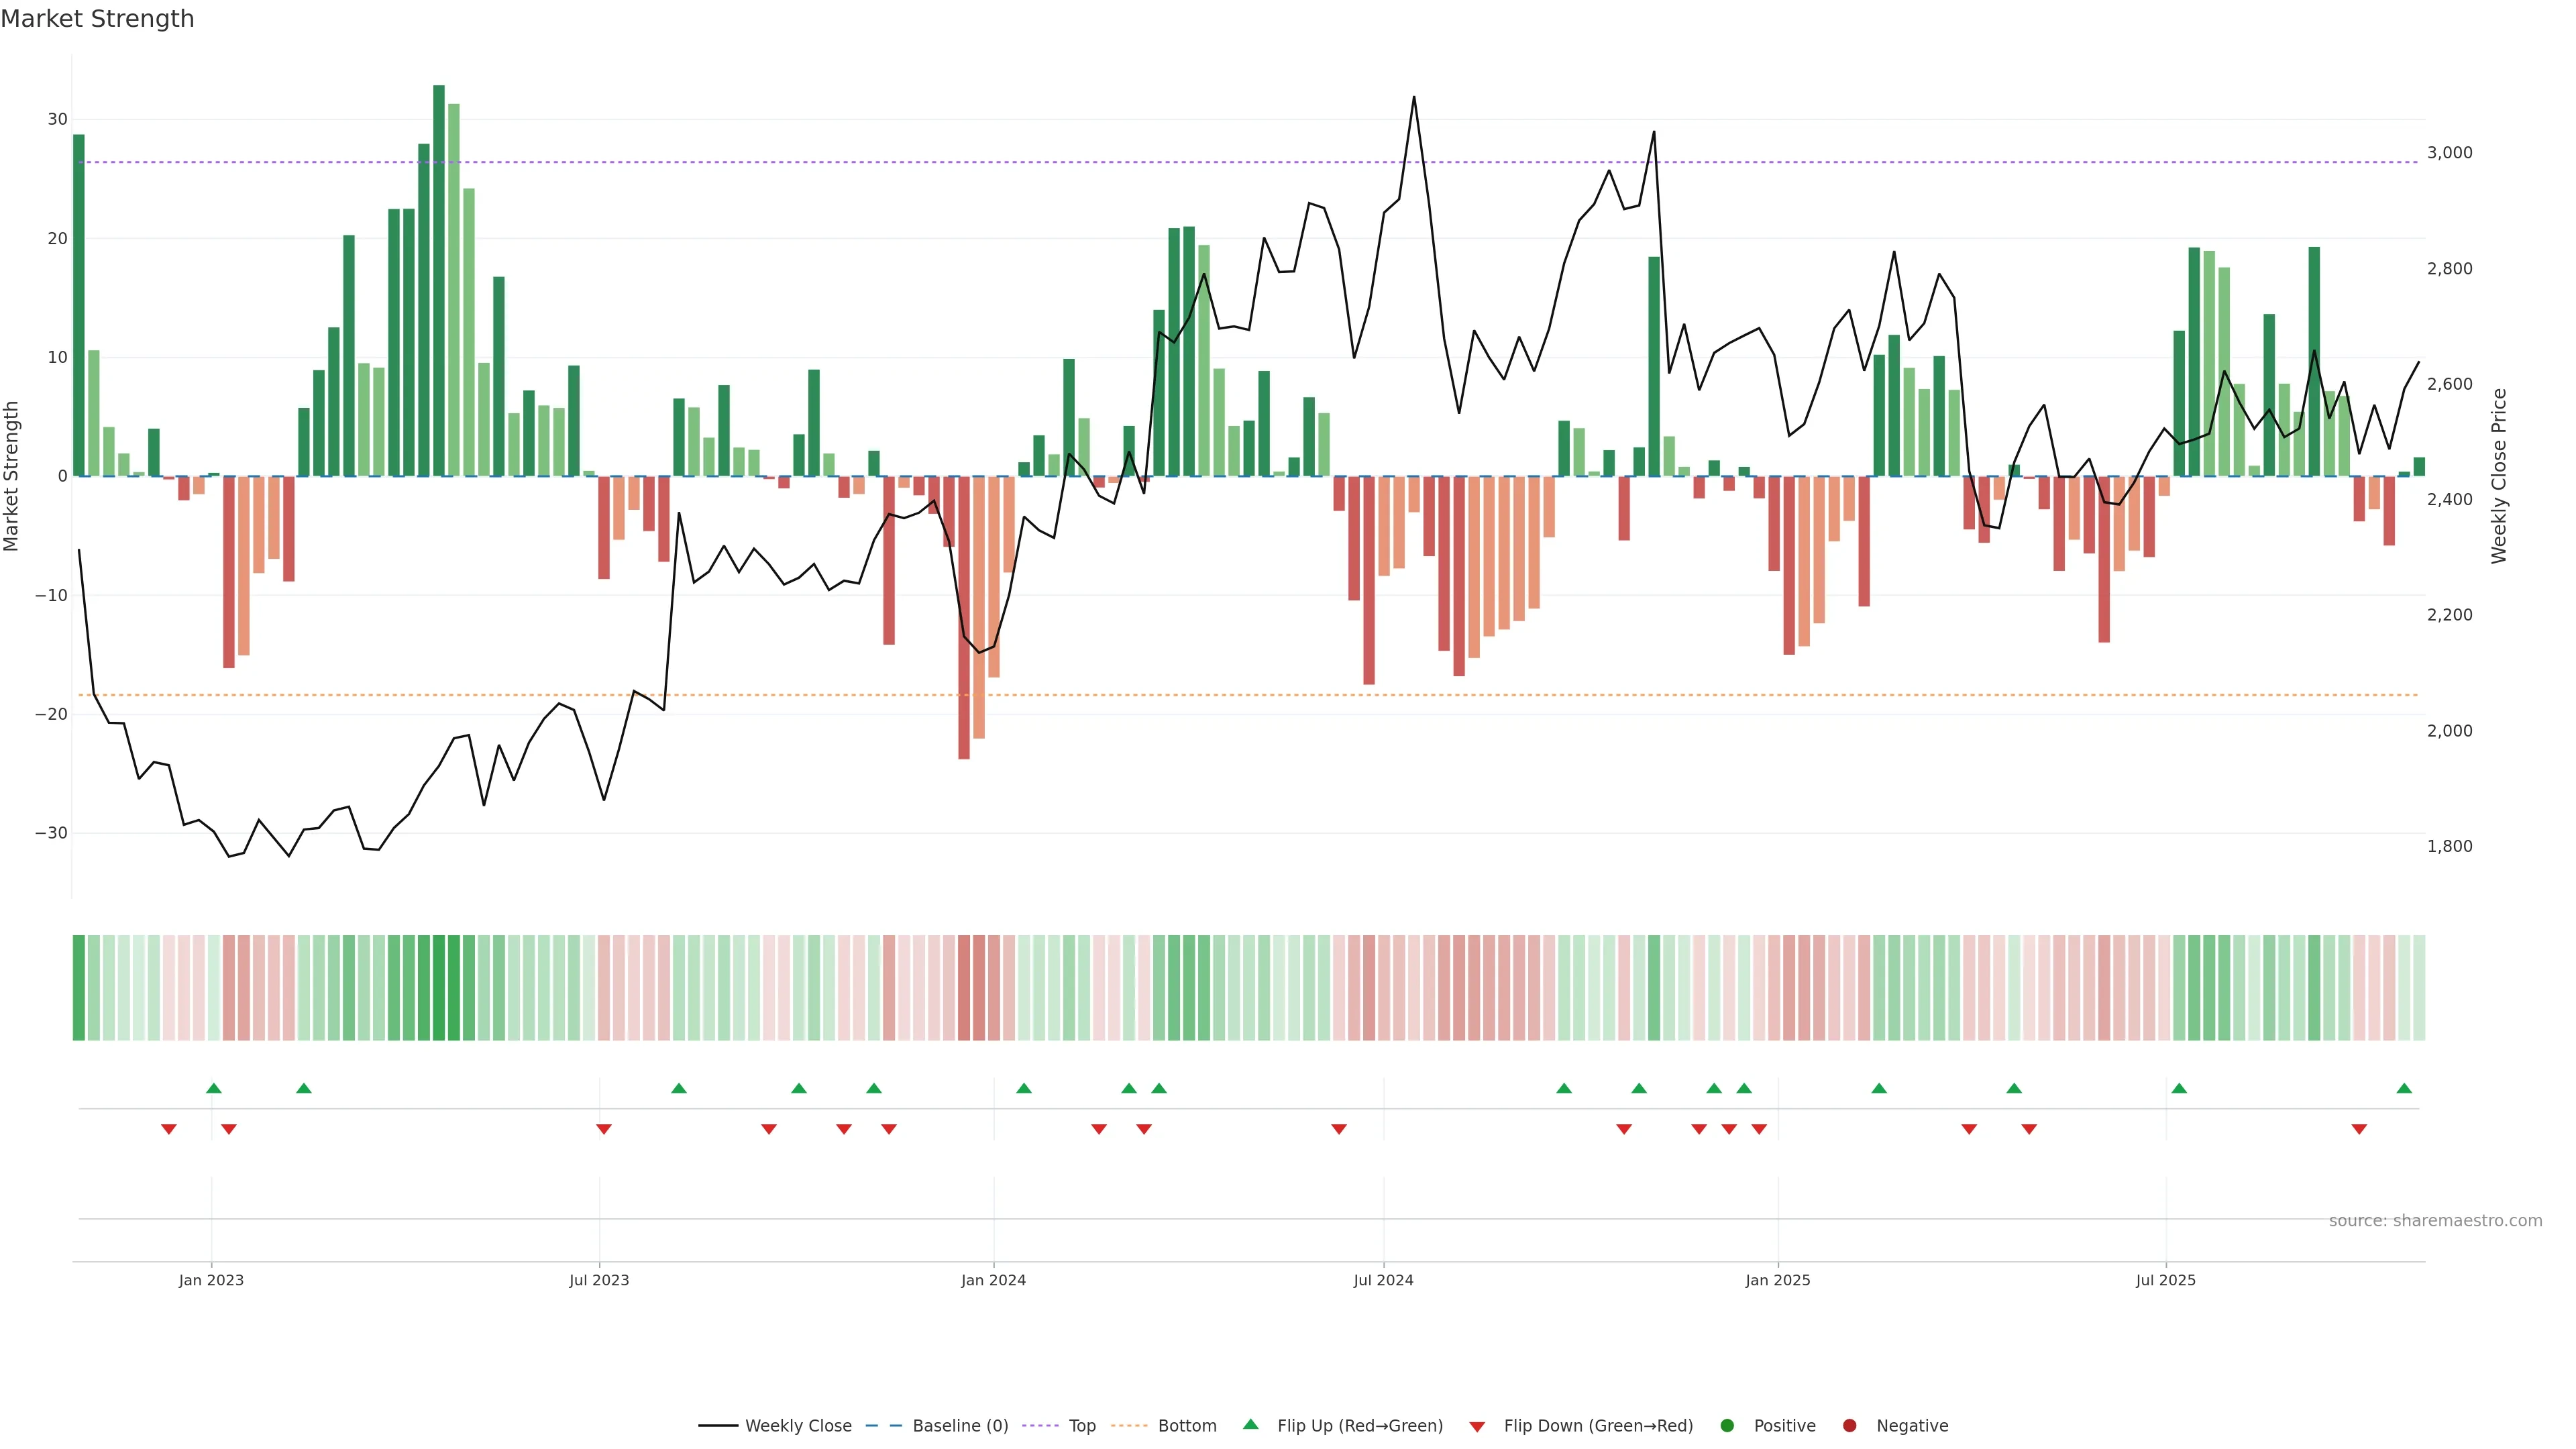Viewport: 2576px width, 1449px height.
Task: Click the first red flip-down triangle marker
Action: [168, 1129]
